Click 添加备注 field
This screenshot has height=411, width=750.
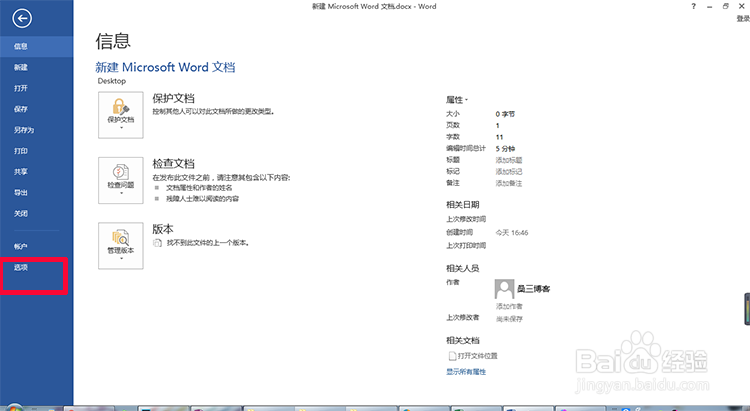(x=509, y=183)
